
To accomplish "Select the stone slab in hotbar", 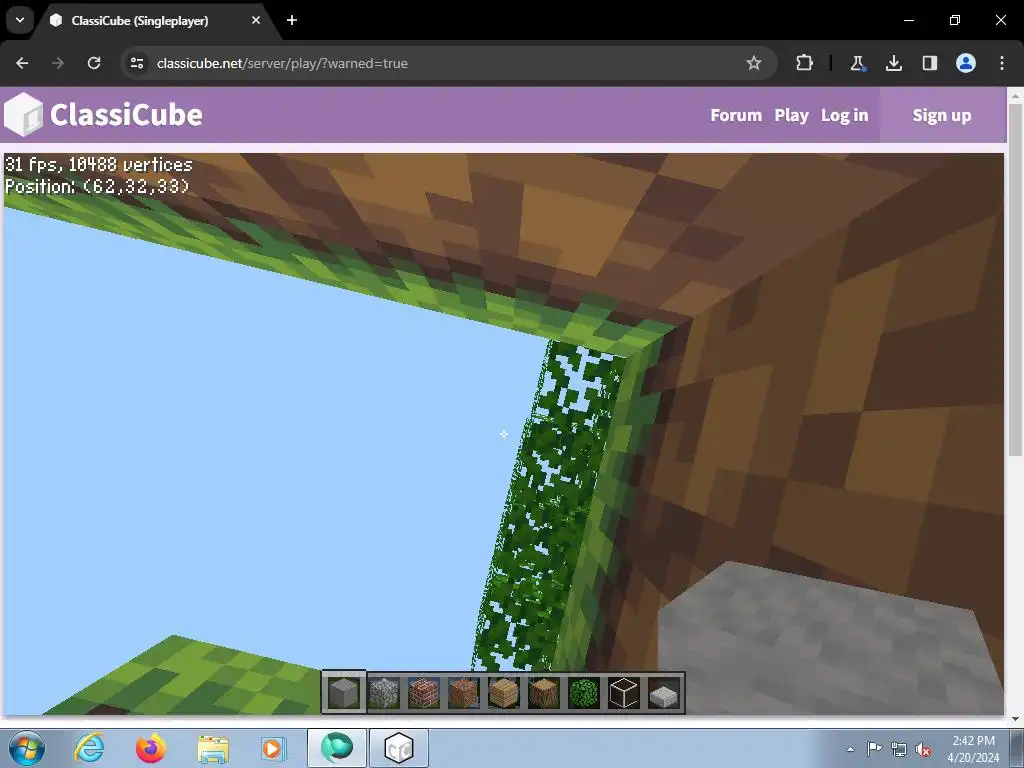I will 664,692.
